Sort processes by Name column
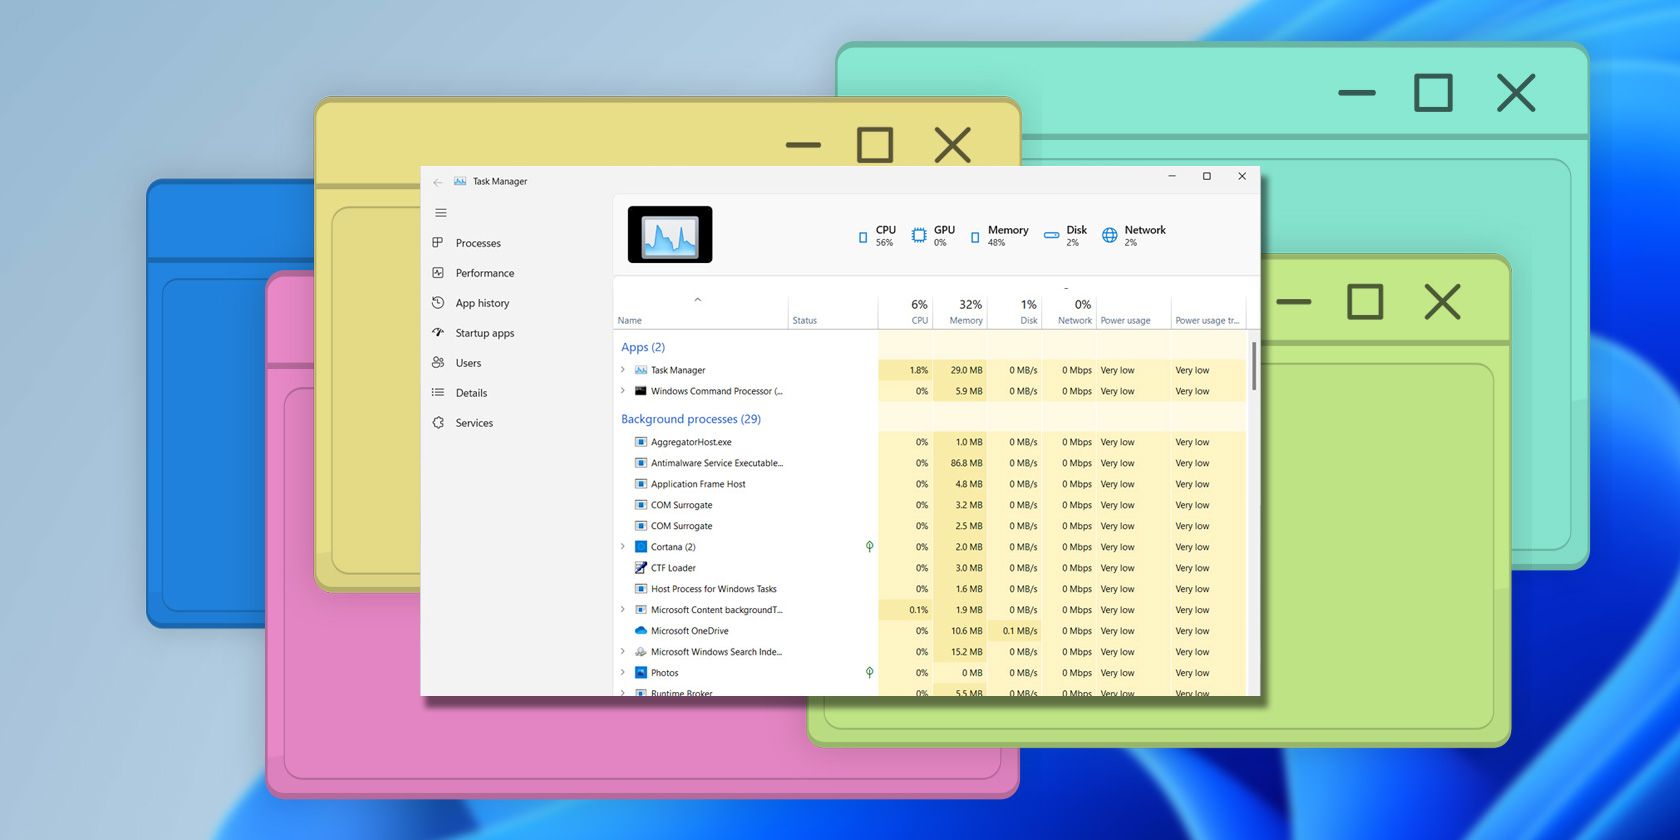This screenshot has height=840, width=1680. pyautogui.click(x=700, y=312)
